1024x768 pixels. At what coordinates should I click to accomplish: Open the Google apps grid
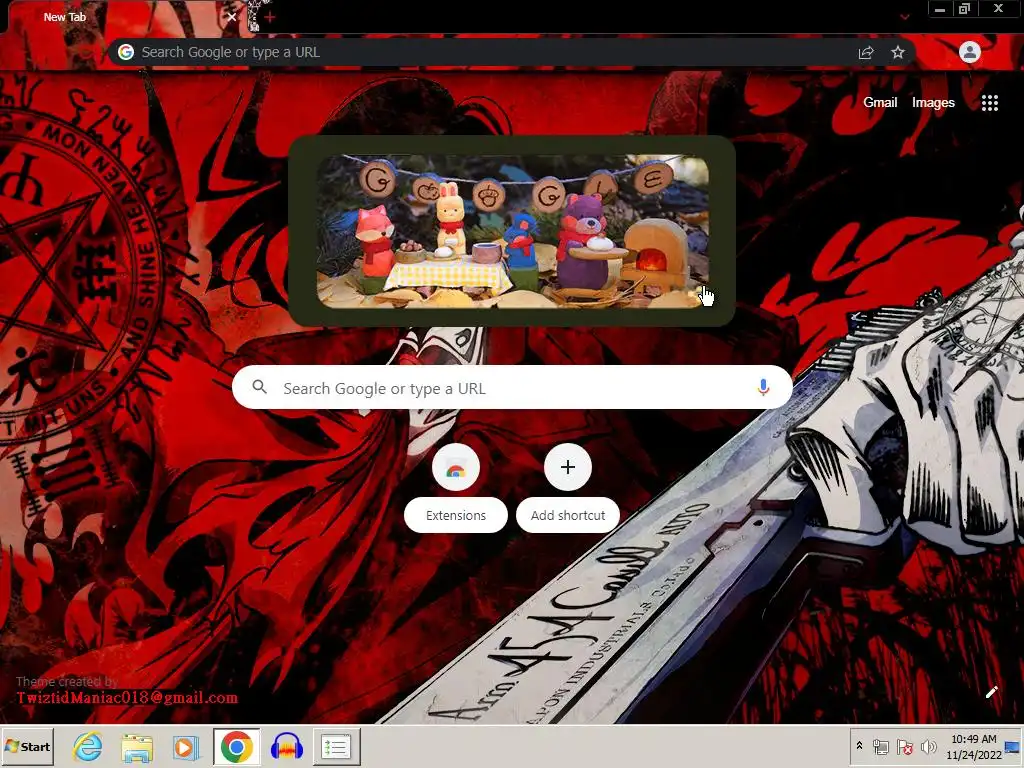coord(989,103)
